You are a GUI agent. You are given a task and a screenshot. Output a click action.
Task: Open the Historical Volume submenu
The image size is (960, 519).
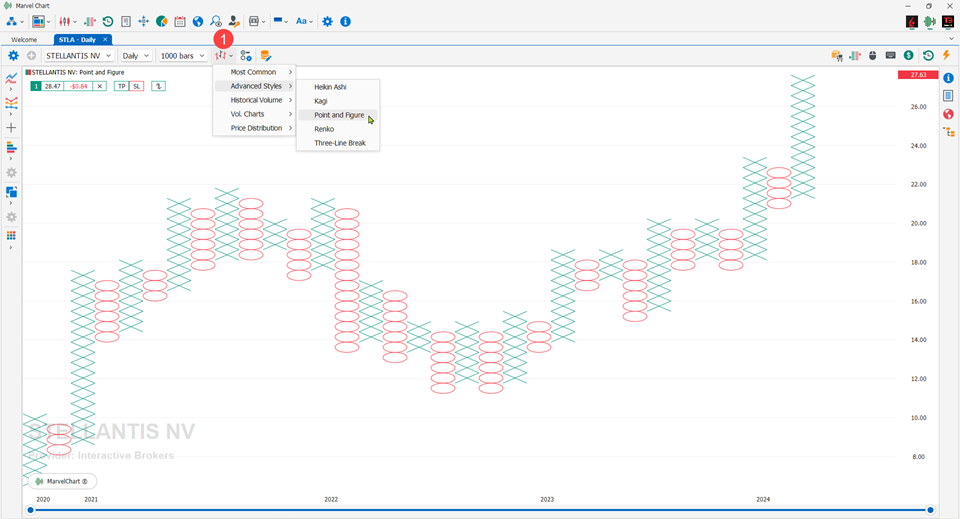[254, 100]
